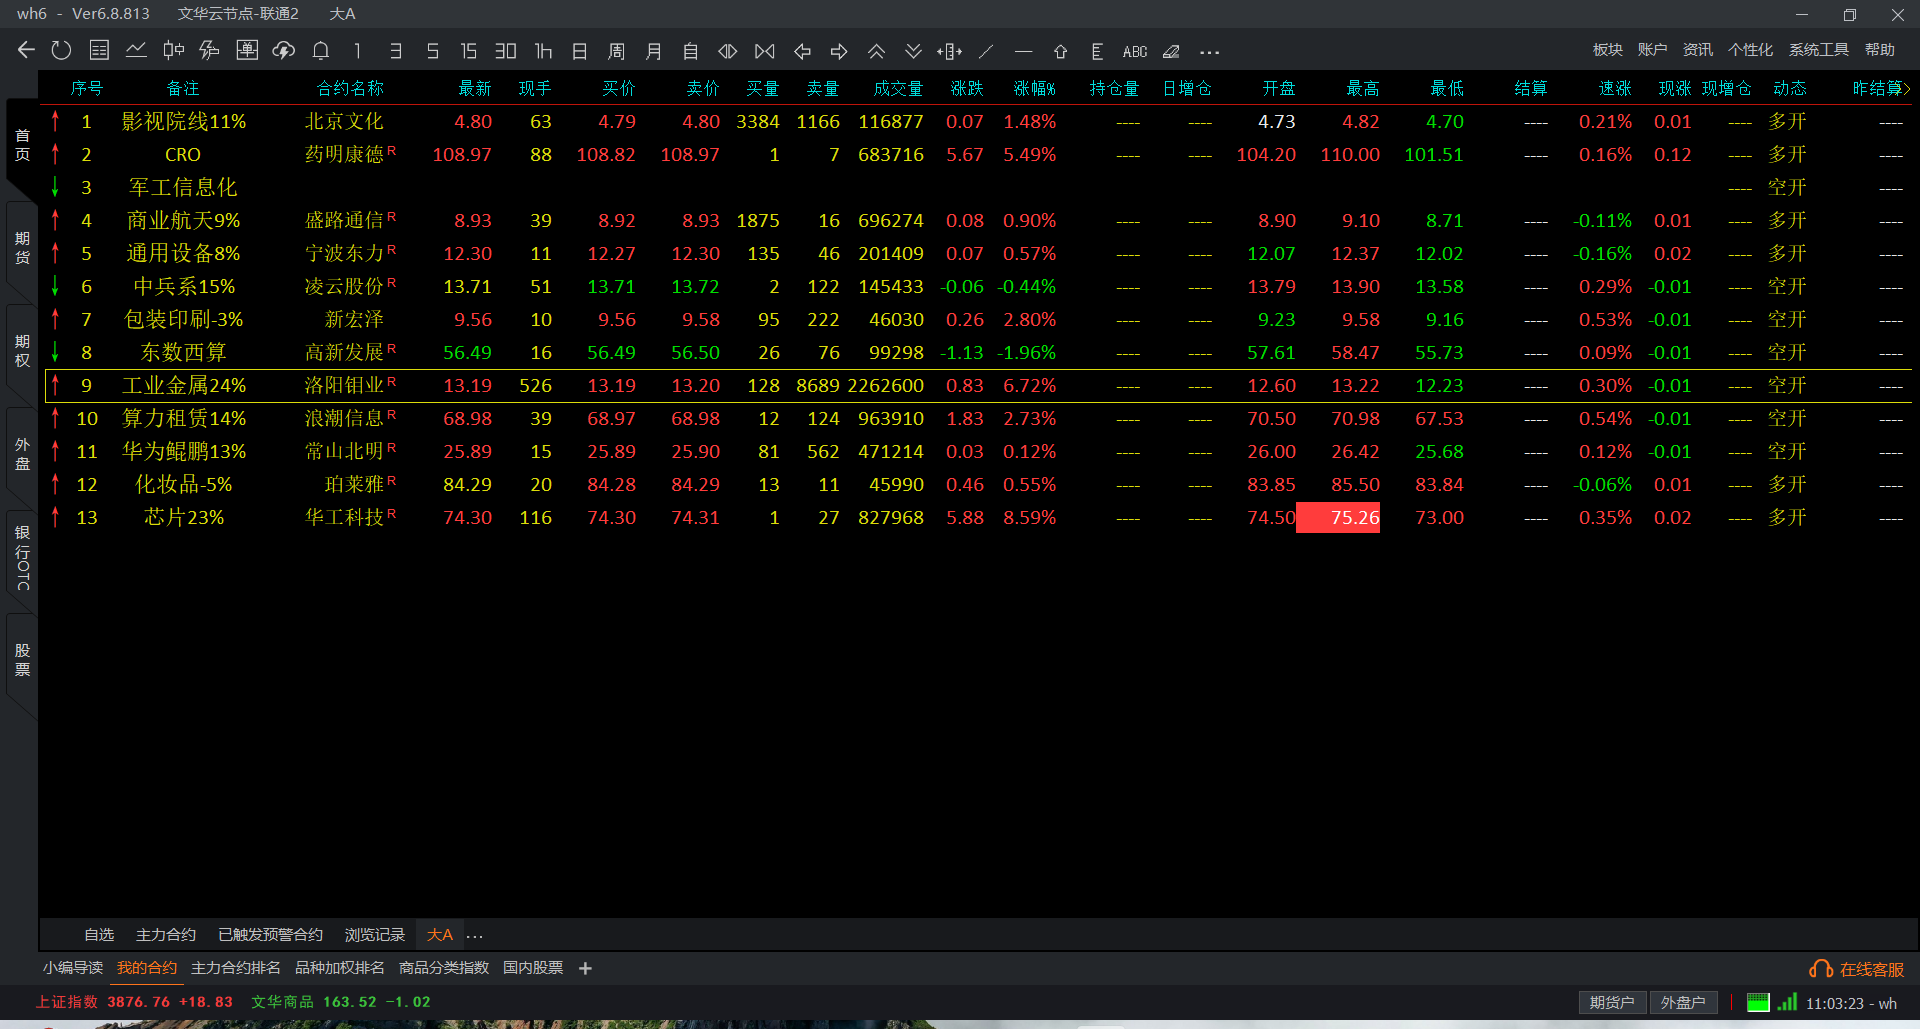
Task: Click the order entry (单) icon
Action: click(x=247, y=50)
